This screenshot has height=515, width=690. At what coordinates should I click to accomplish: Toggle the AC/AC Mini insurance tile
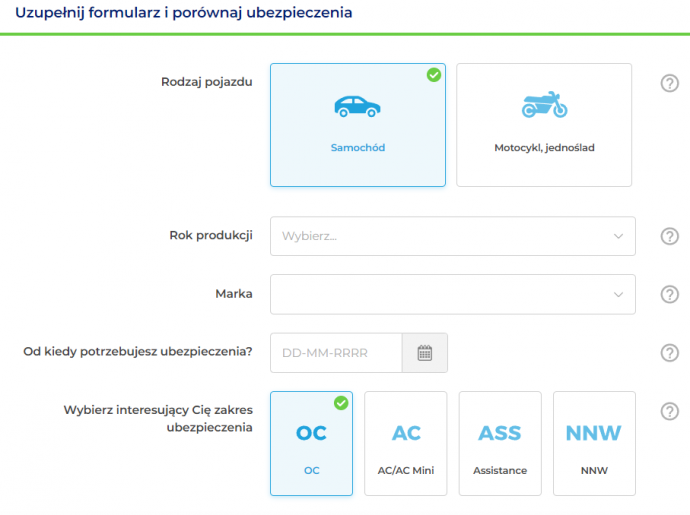click(406, 443)
